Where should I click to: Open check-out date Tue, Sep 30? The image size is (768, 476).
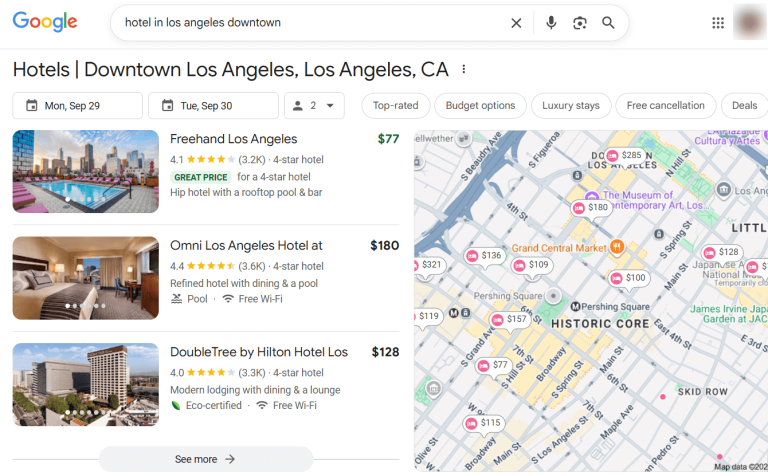[213, 106]
